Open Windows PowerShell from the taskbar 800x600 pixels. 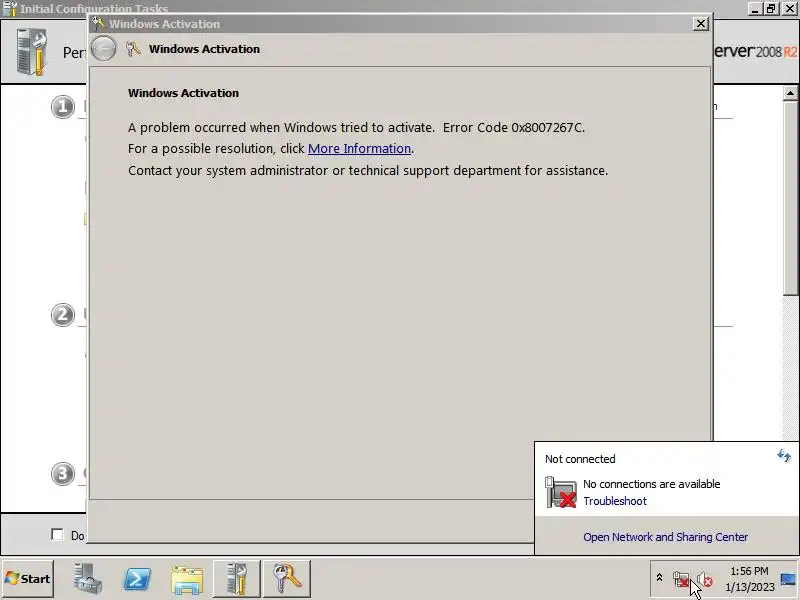click(137, 579)
